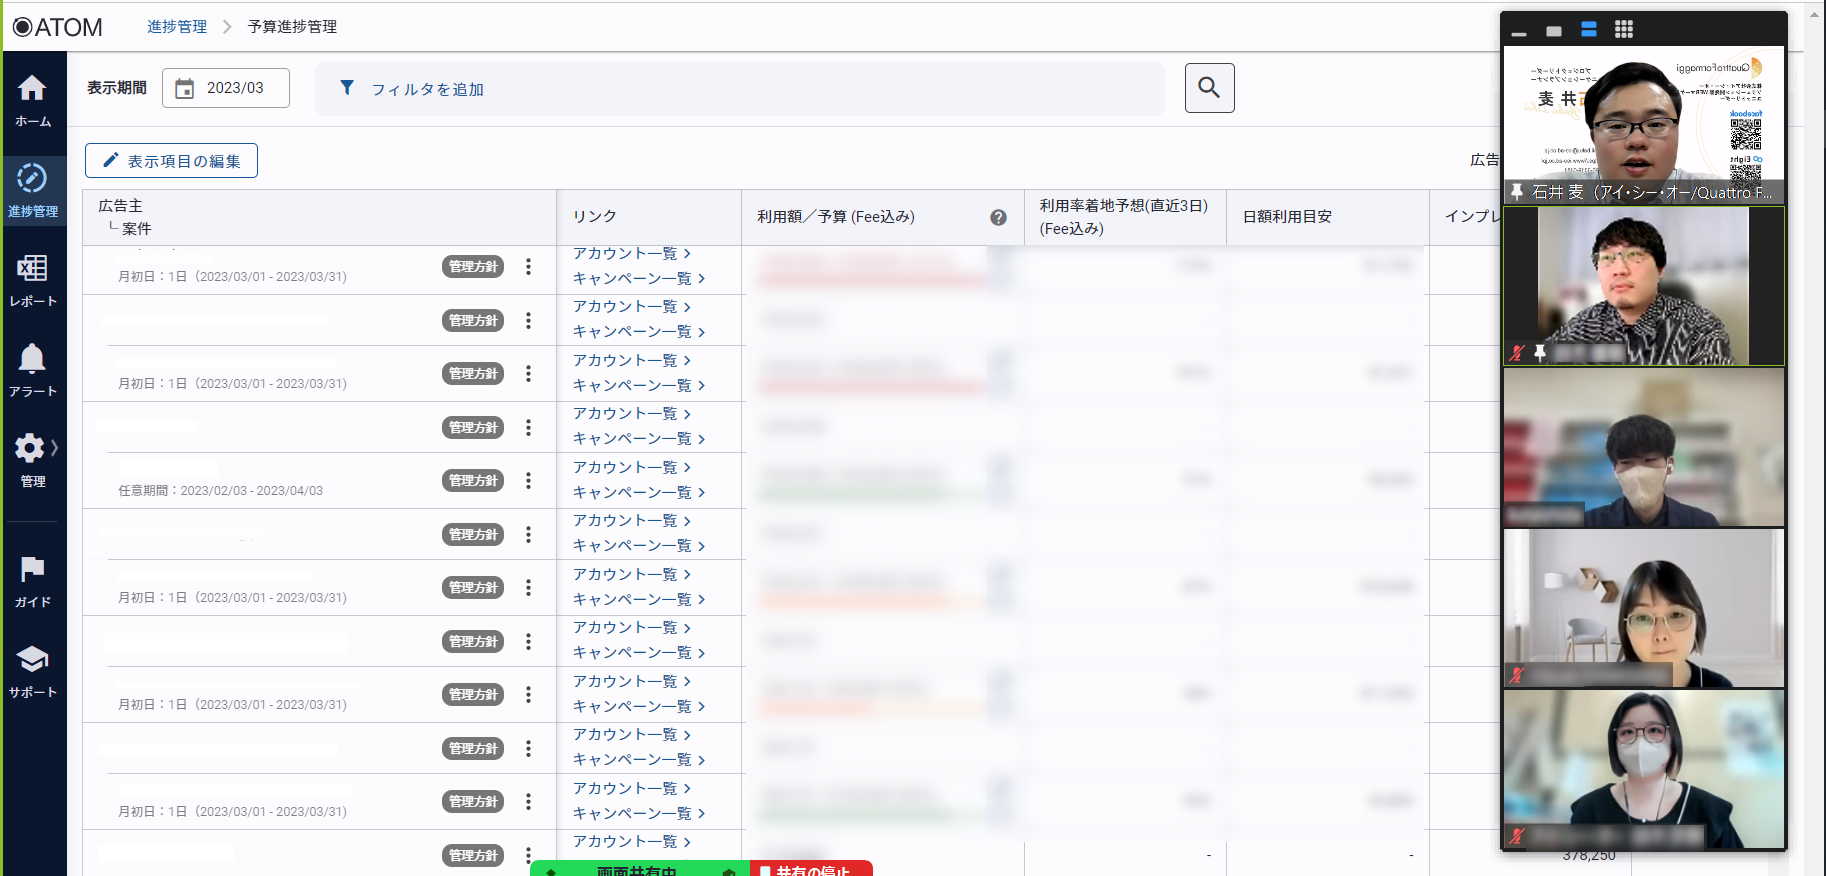The height and width of the screenshot is (876, 1826).
Task: Open the Report section in sidebar
Action: [32, 279]
